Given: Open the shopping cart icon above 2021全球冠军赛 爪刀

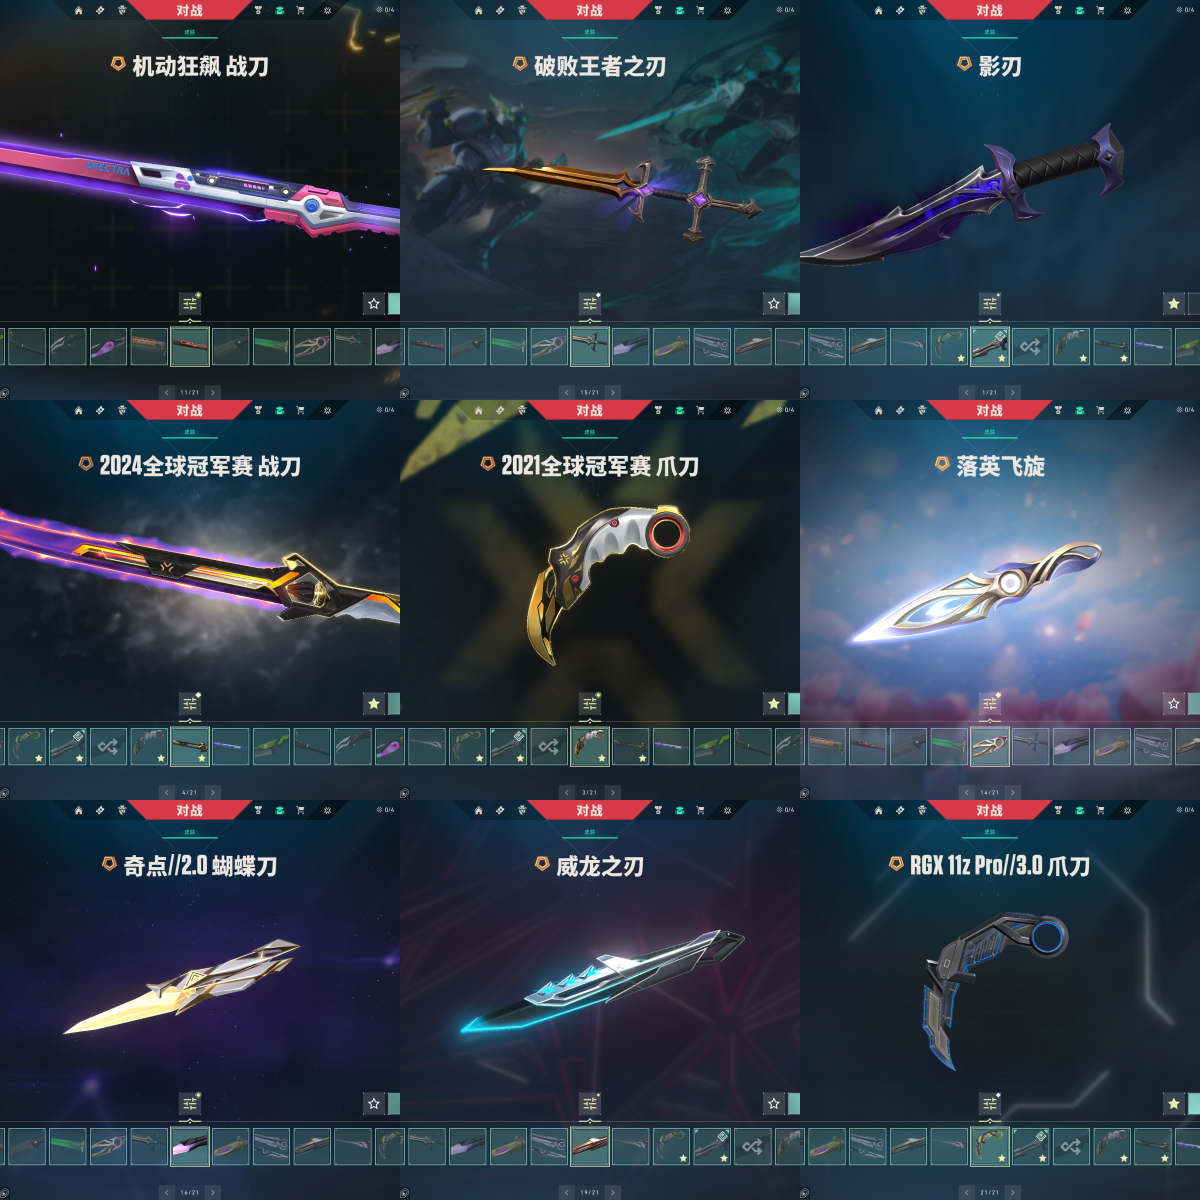Looking at the screenshot, I should click(x=700, y=410).
